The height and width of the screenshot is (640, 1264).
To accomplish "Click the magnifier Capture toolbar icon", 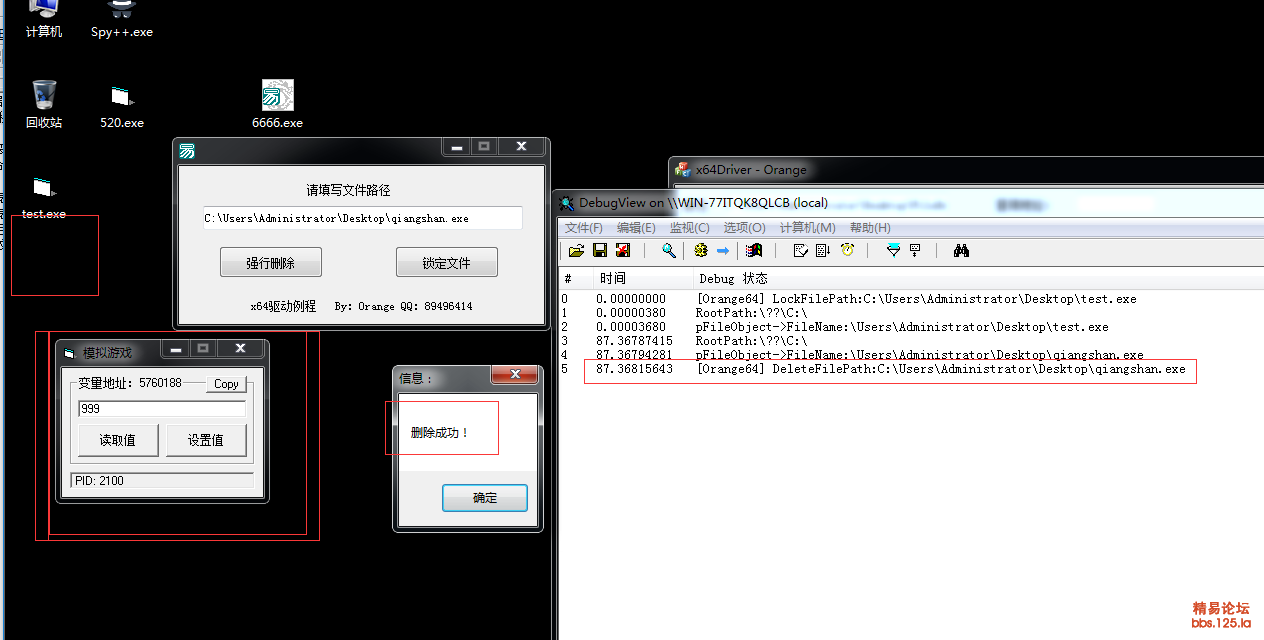I will coord(669,250).
